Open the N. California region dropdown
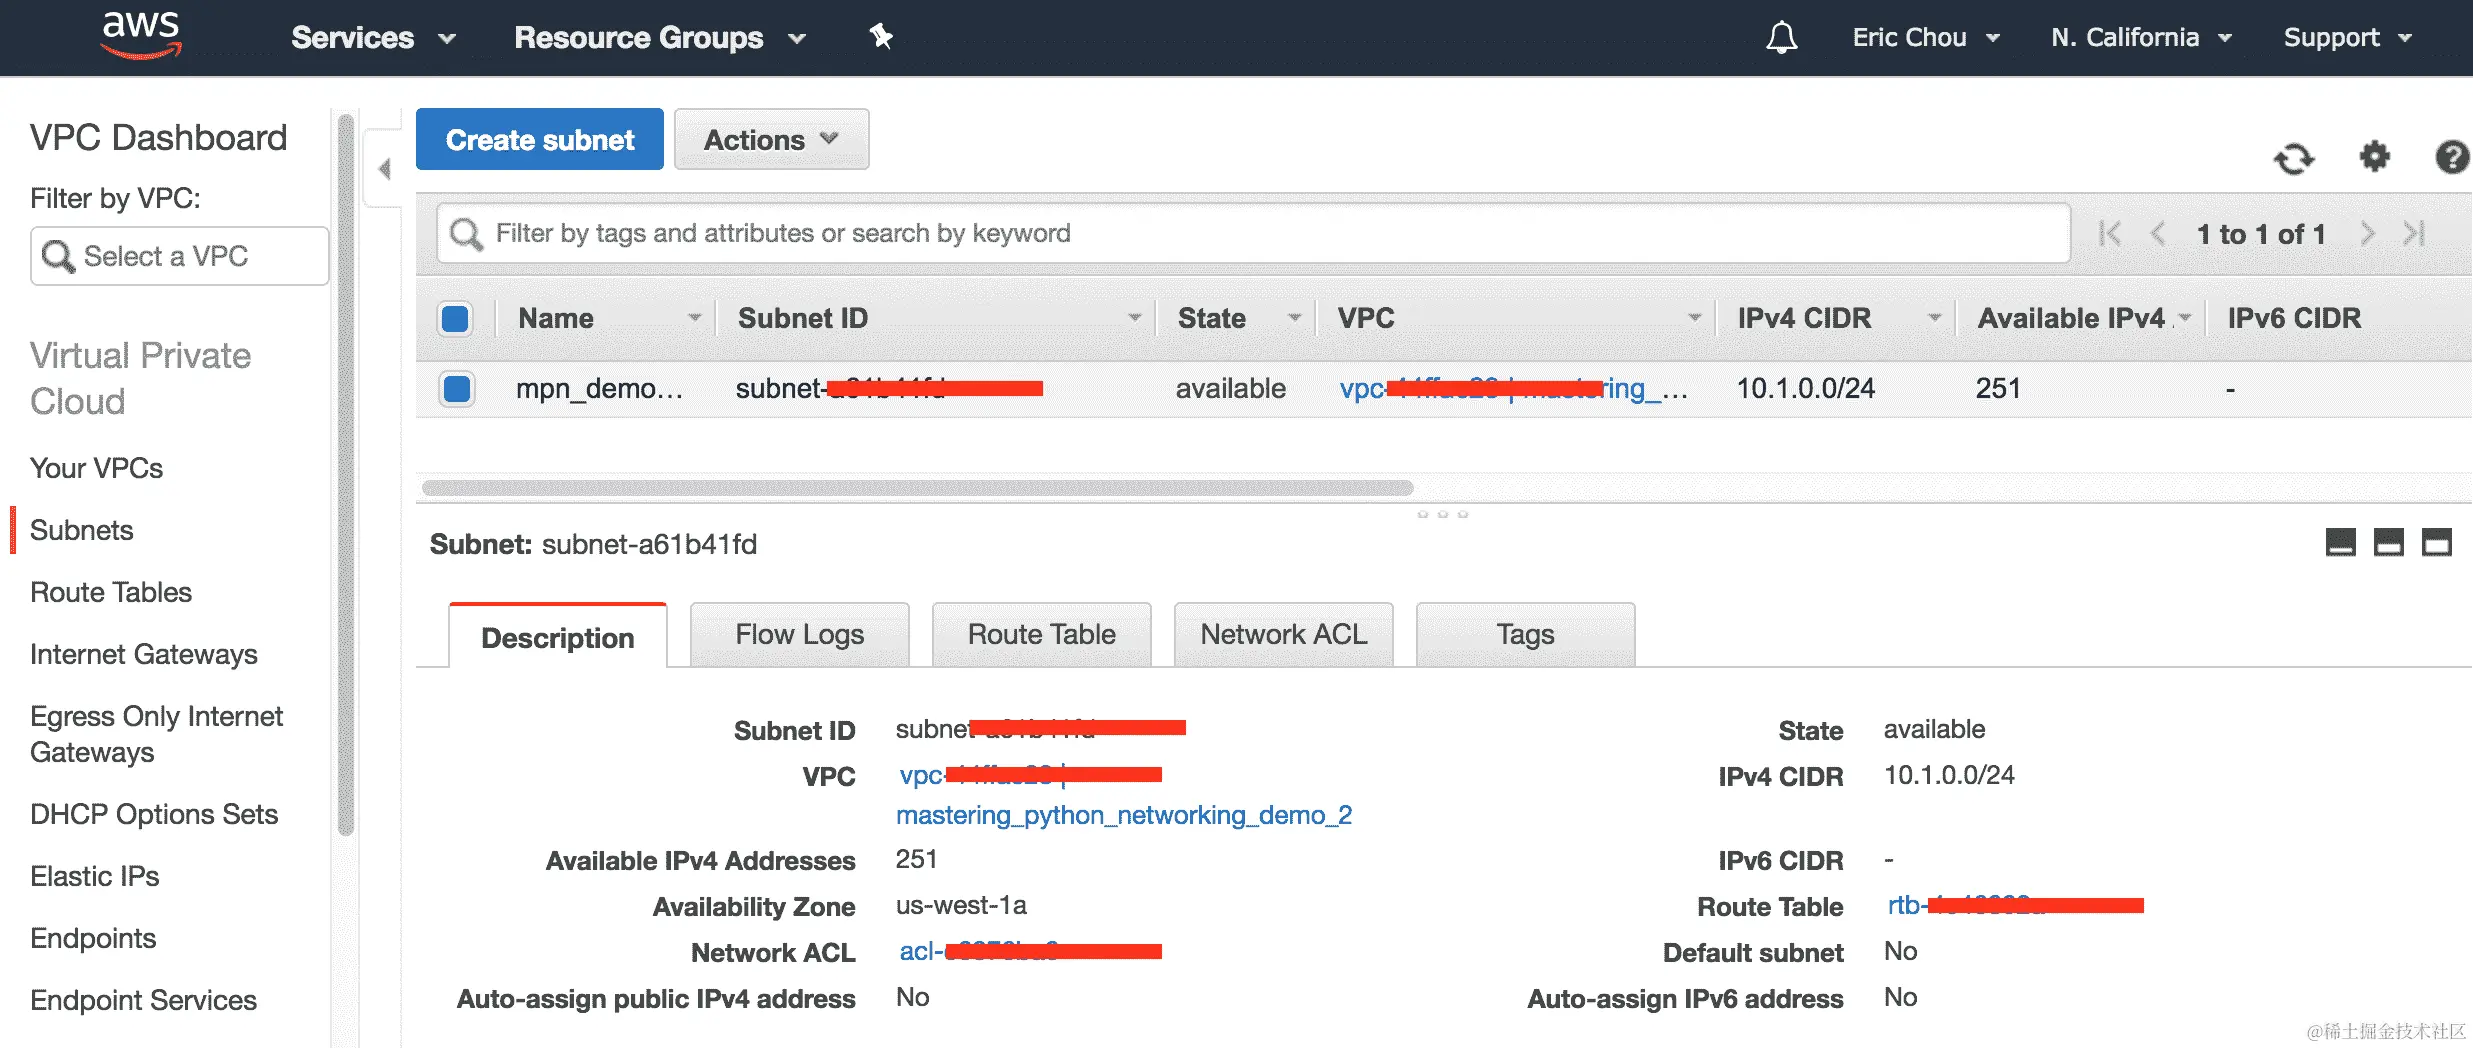The height and width of the screenshot is (1048, 2473). tap(2140, 38)
